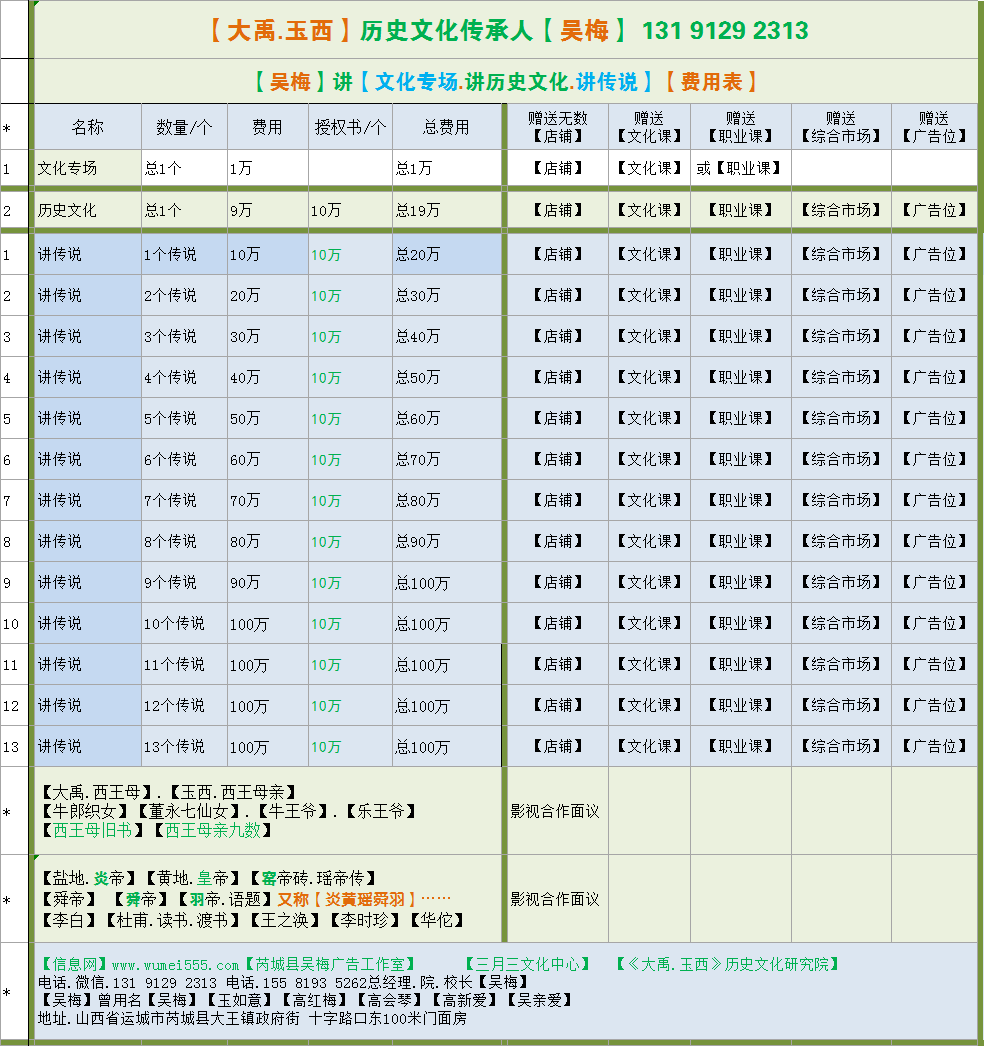Image resolution: width=984 pixels, height=1047 pixels.
Task: Select the 赠送【职业课】 header cell
Action: (x=741, y=127)
